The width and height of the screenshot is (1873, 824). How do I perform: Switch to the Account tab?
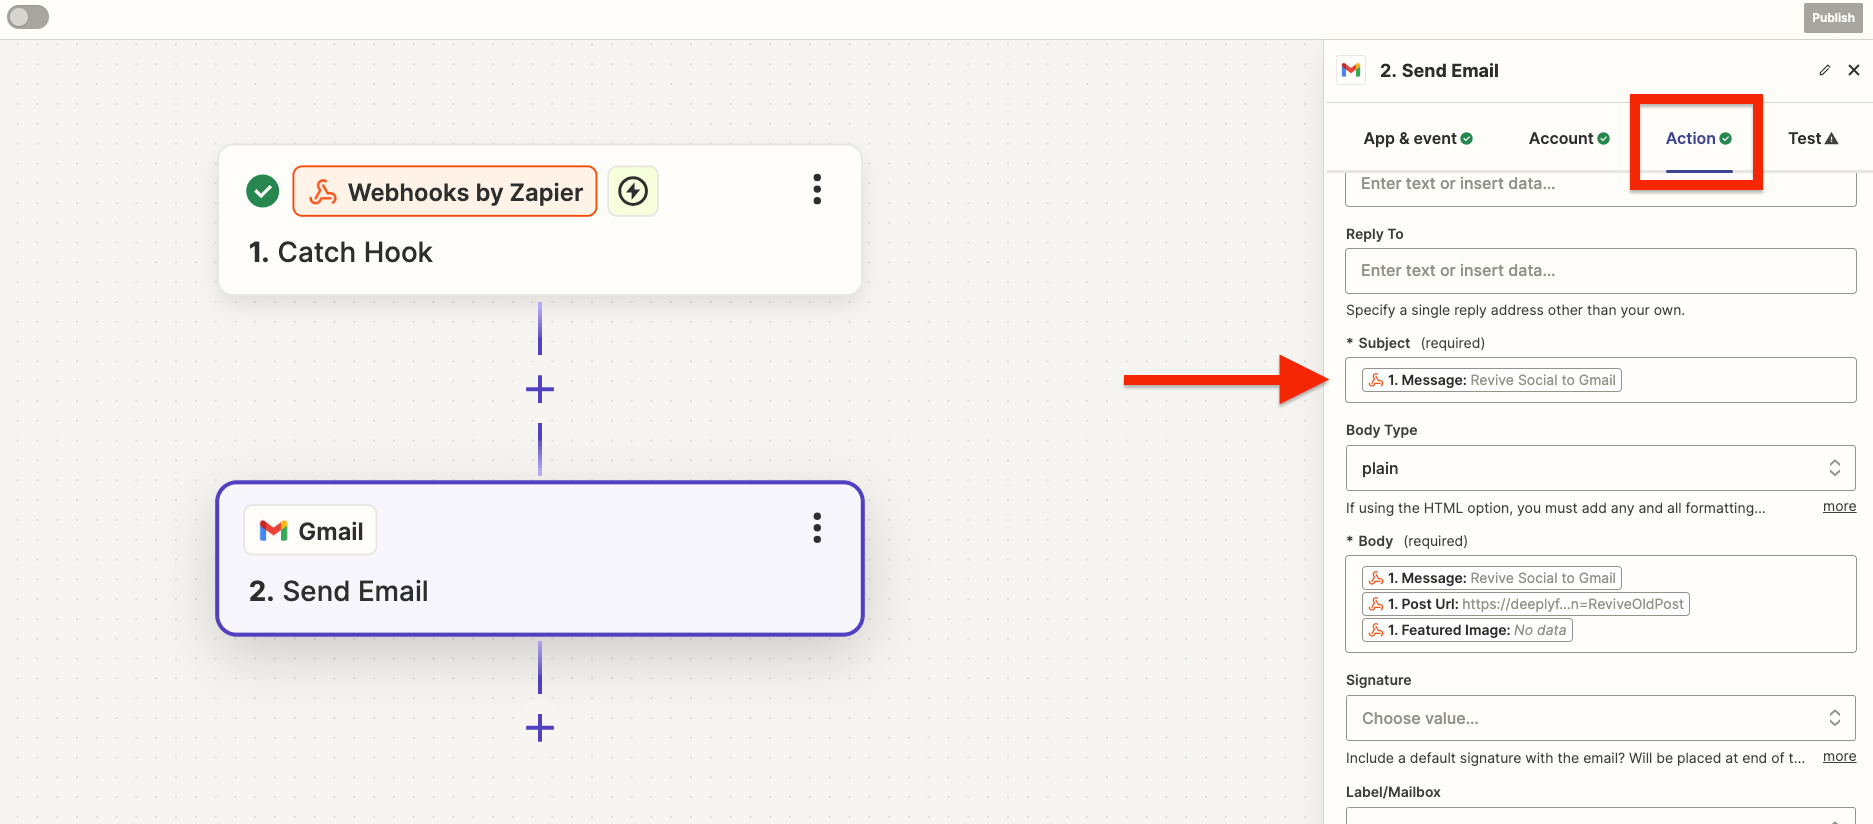[1568, 139]
